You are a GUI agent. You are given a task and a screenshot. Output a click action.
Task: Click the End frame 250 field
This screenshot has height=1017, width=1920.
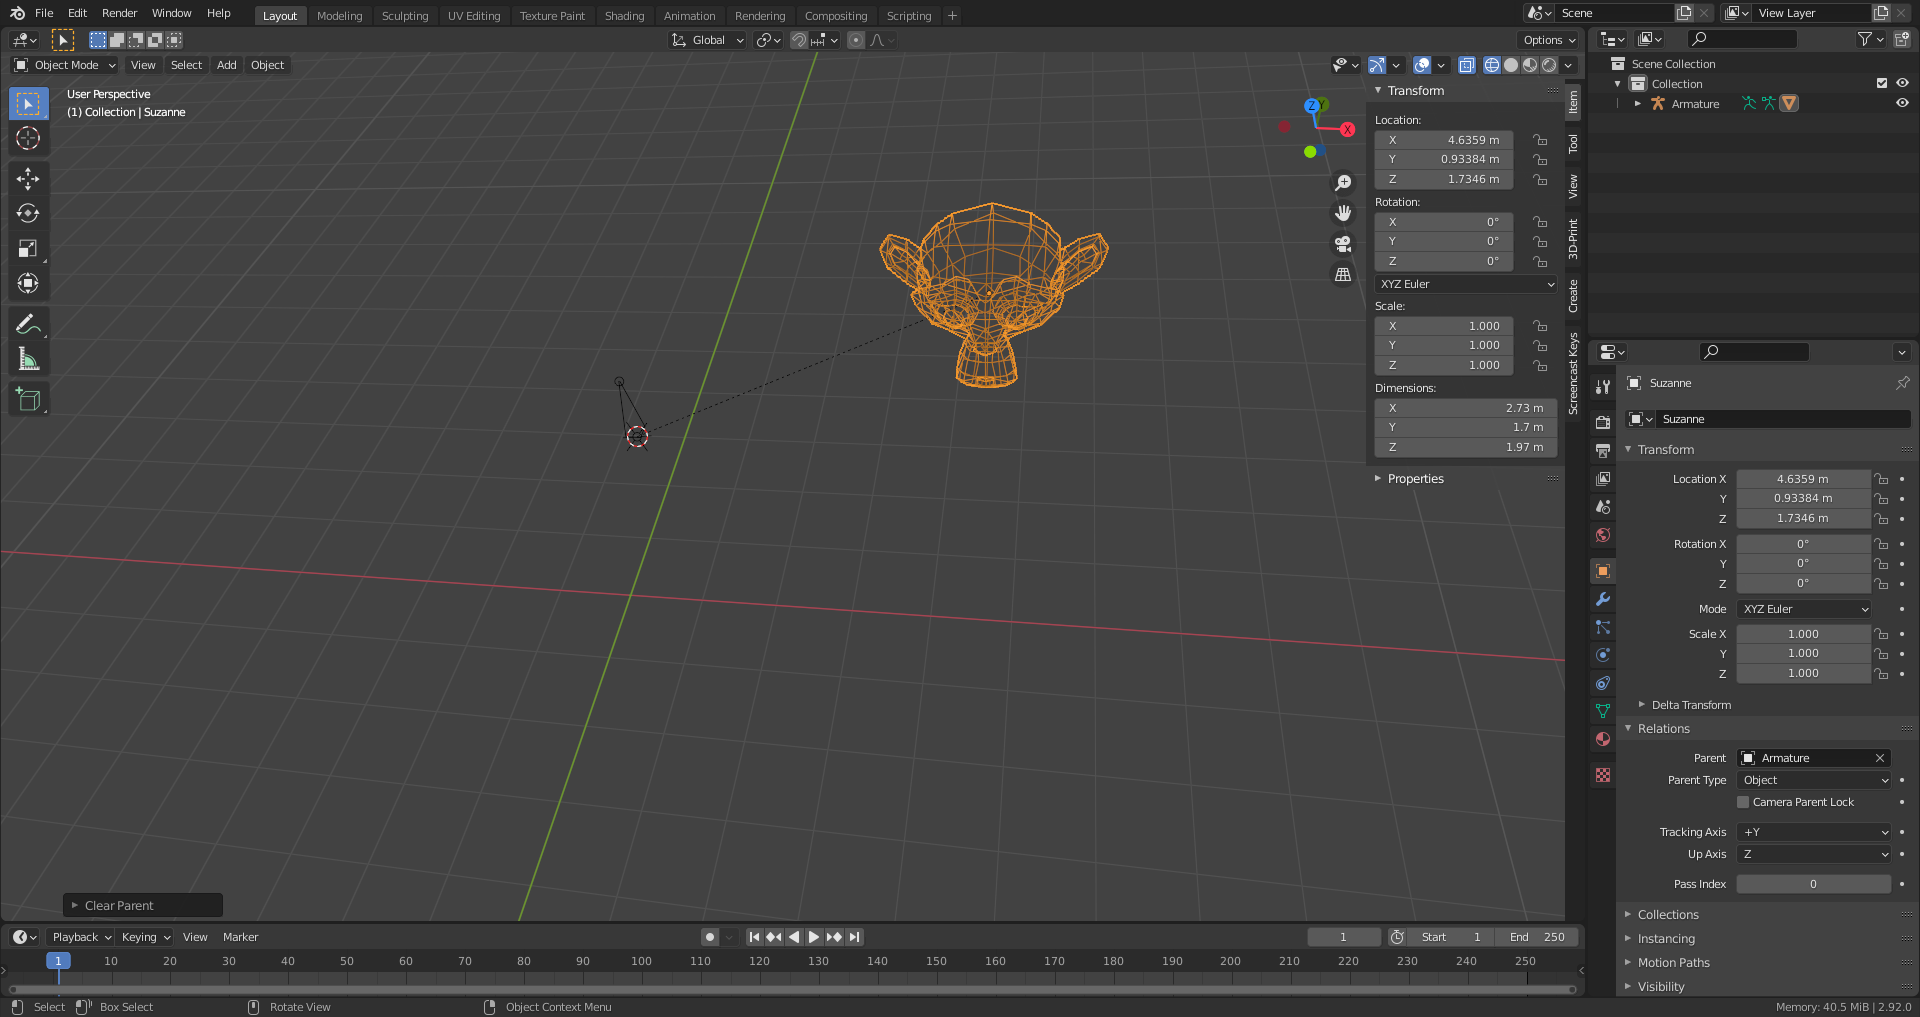coord(1537,937)
